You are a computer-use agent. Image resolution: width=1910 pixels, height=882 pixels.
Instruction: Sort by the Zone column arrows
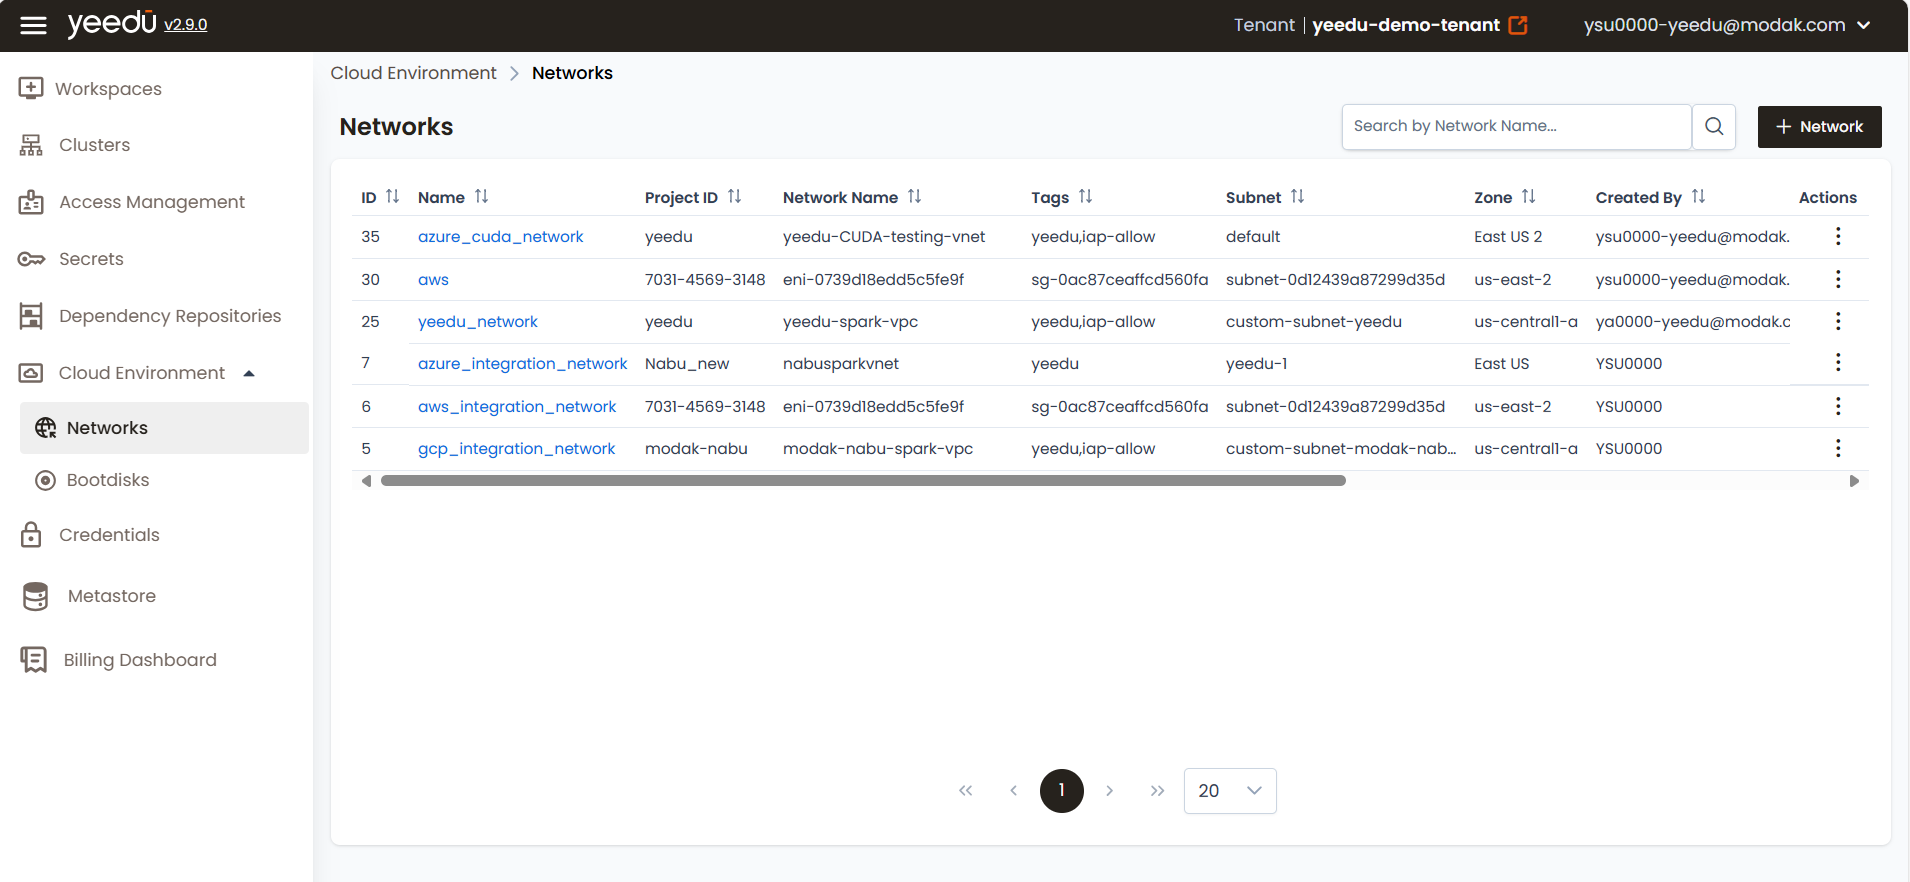[1528, 197]
